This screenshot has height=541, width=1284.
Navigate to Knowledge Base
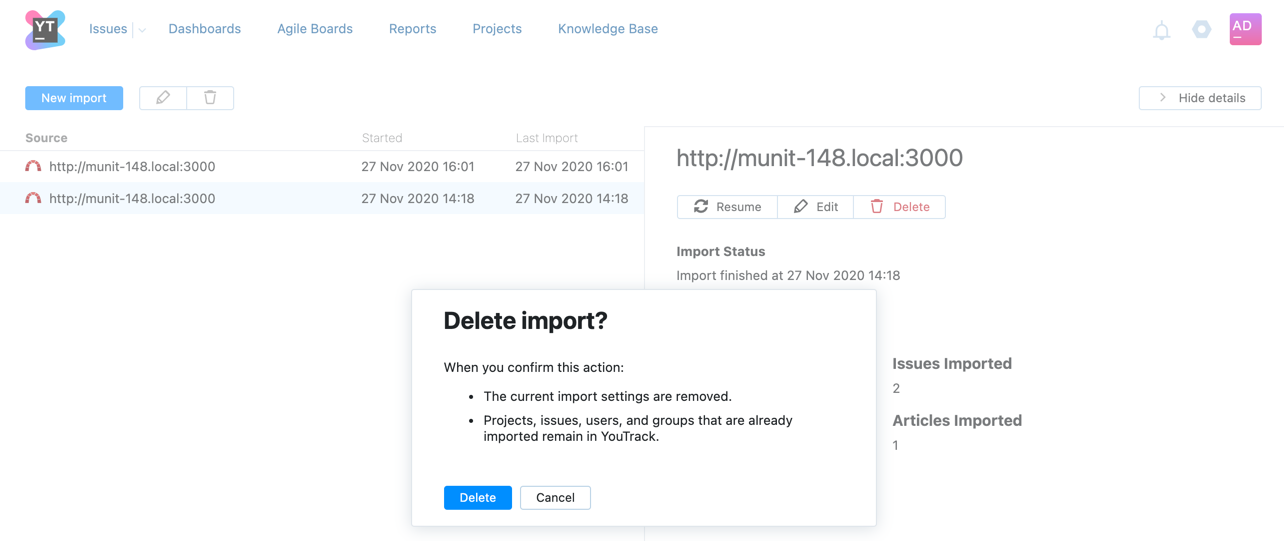(607, 29)
